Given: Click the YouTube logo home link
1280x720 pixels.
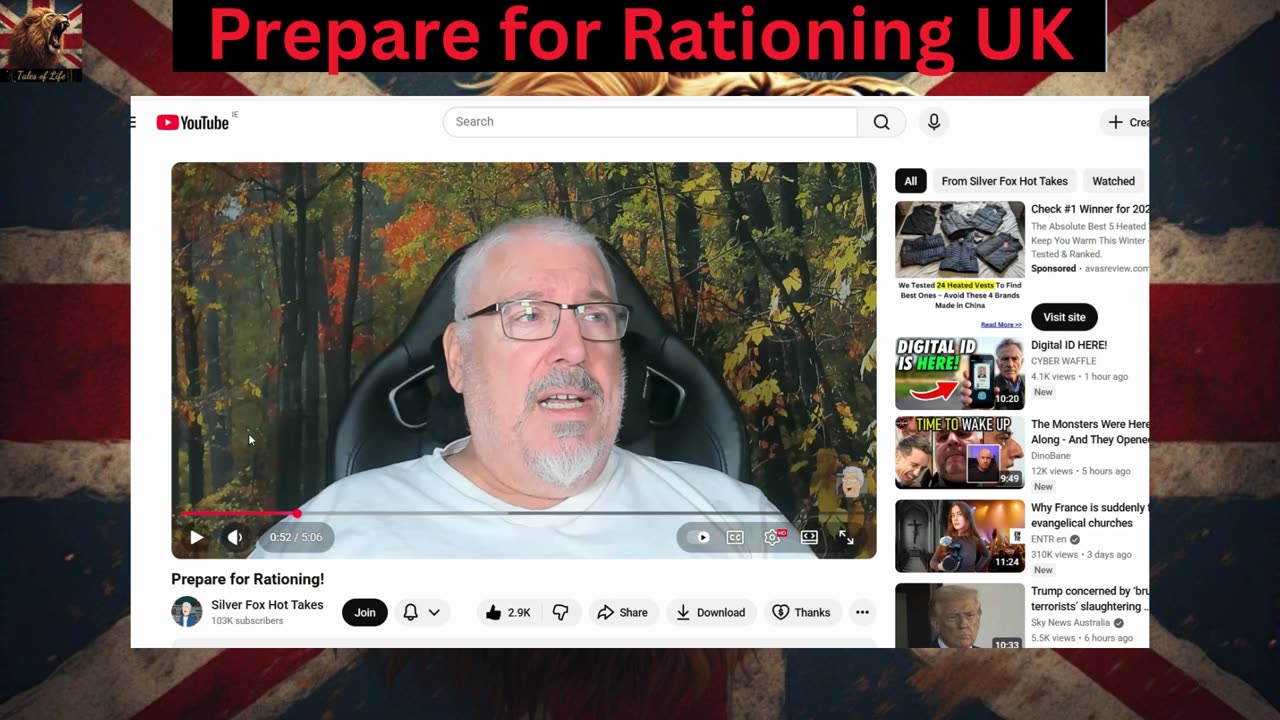Looking at the screenshot, I should pyautogui.click(x=193, y=122).
